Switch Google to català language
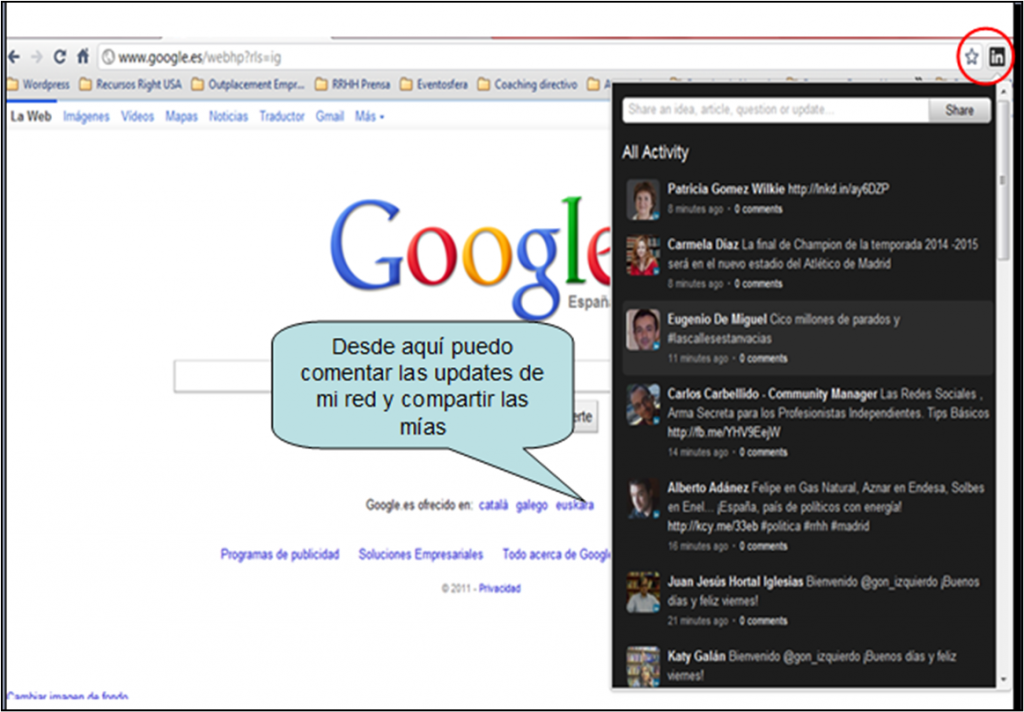The width and height of the screenshot is (1024, 712). pyautogui.click(x=493, y=505)
